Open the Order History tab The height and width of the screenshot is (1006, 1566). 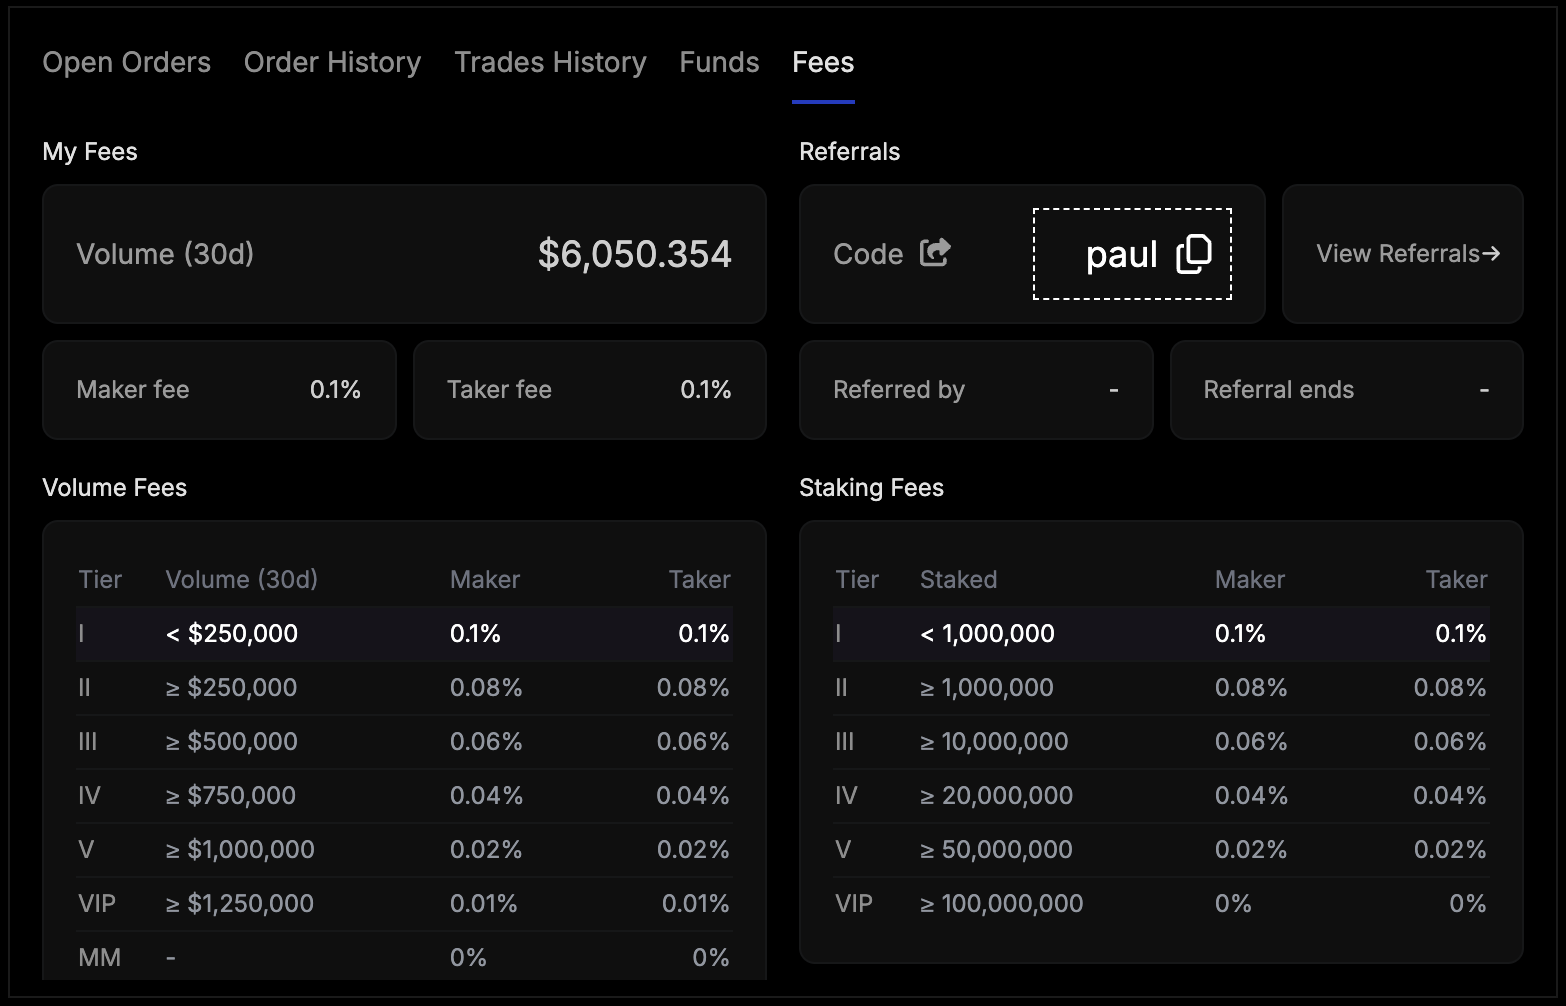click(332, 62)
